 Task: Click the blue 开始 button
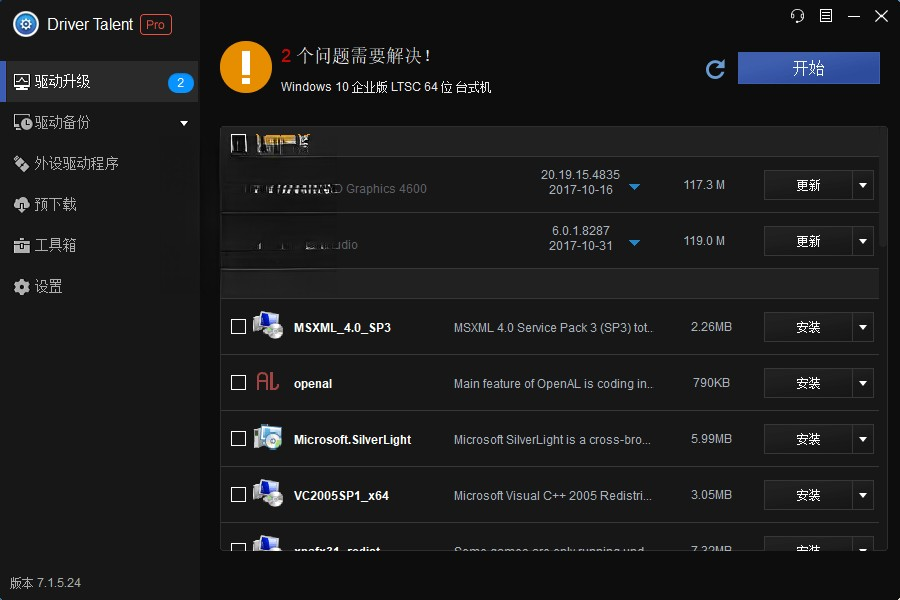point(808,68)
